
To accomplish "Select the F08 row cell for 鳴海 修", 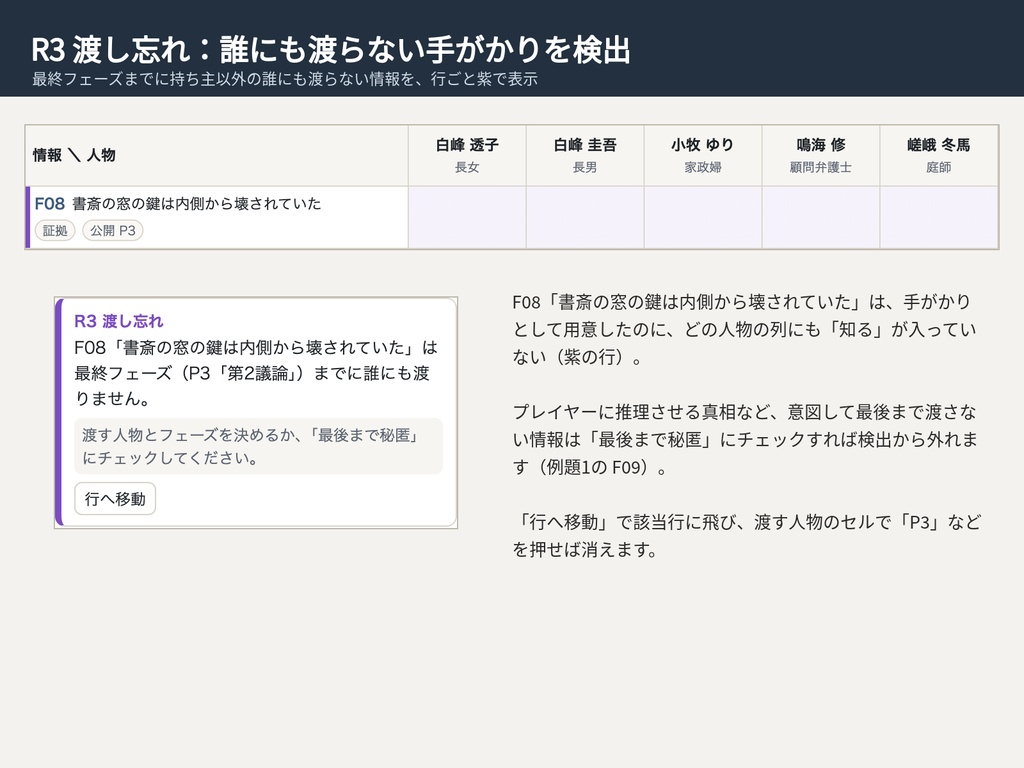I will pos(821,217).
